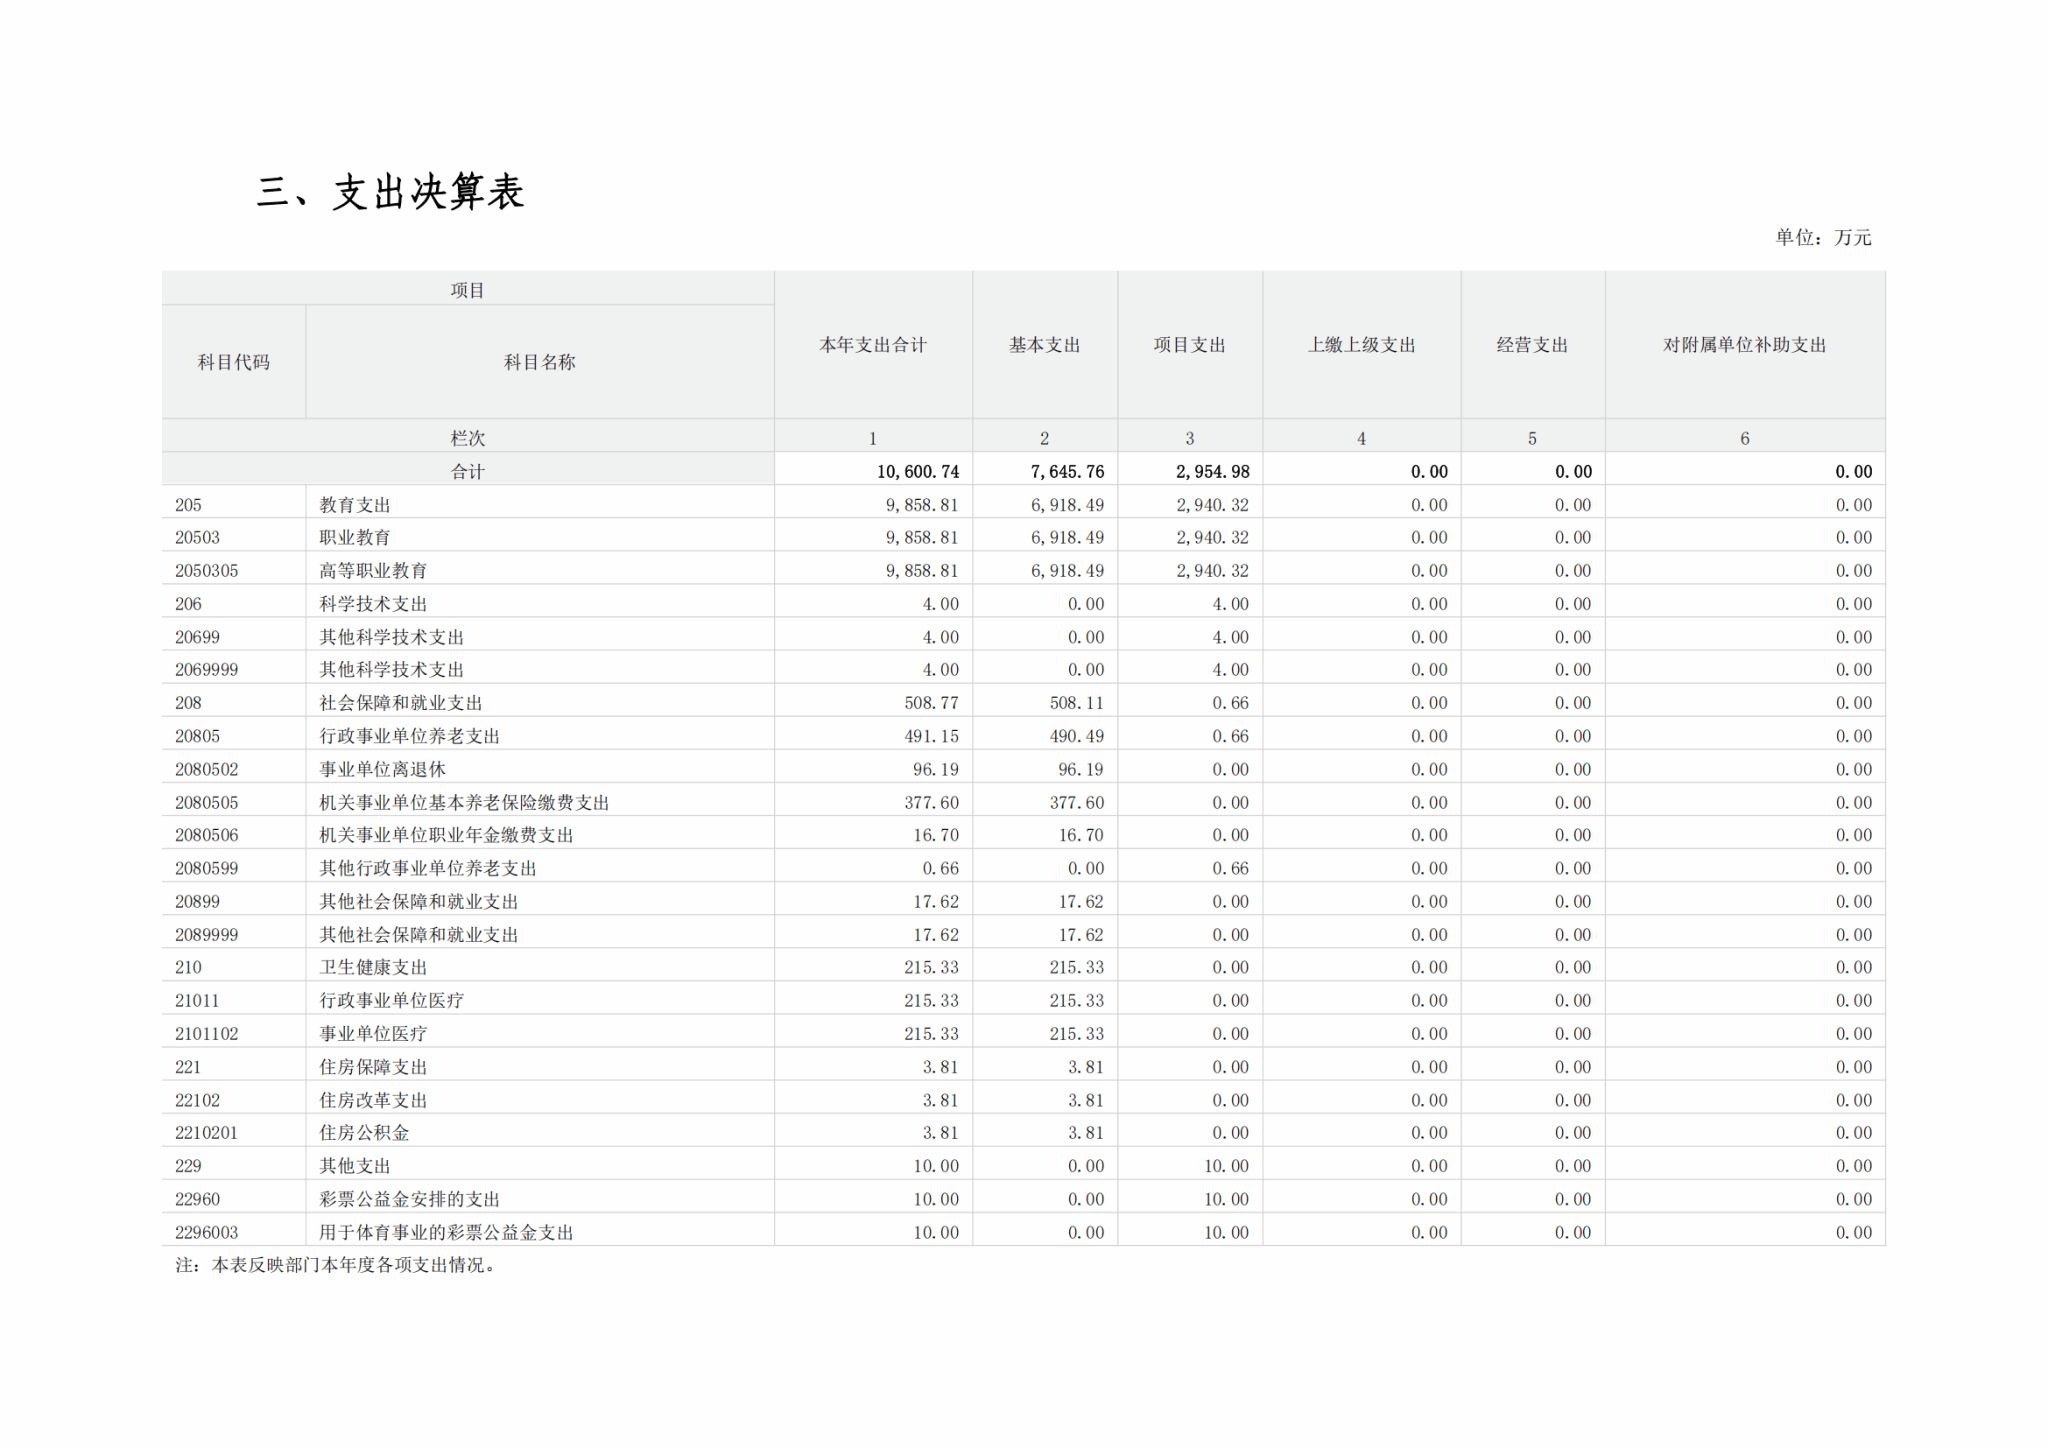Image resolution: width=2048 pixels, height=1448 pixels.
Task: Click the total value 2,954.98
Action: (1212, 471)
